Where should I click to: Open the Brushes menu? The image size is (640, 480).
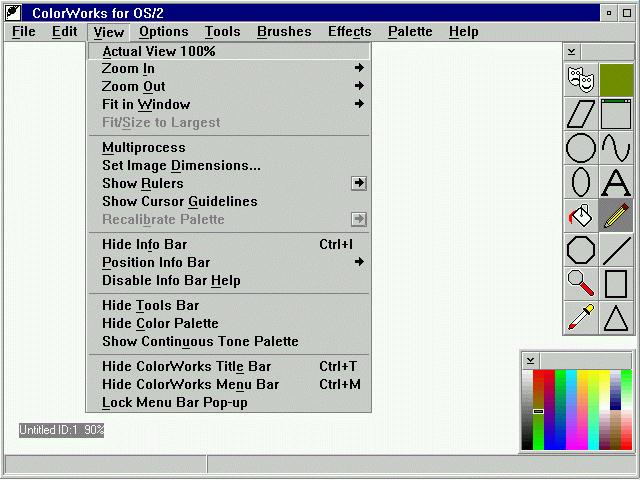(x=284, y=31)
